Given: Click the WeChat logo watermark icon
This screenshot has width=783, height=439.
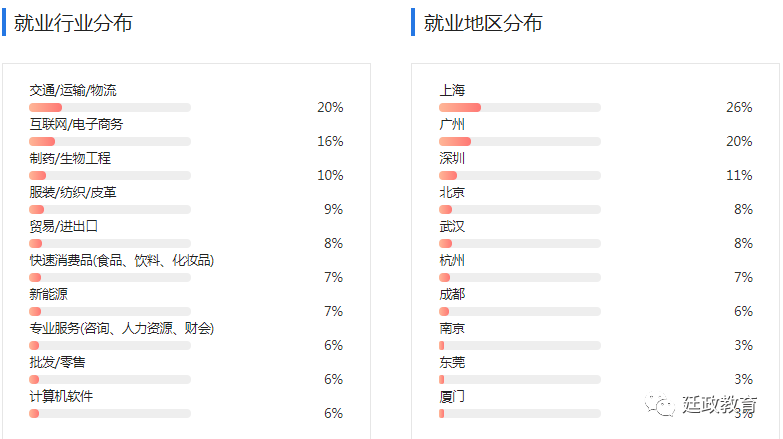Looking at the screenshot, I should (659, 404).
